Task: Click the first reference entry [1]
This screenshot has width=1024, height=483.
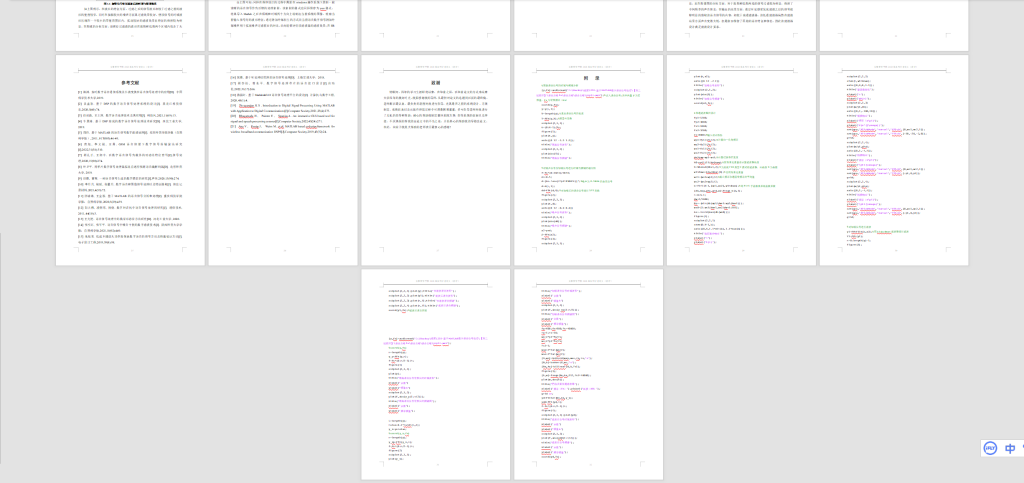Action: [130, 93]
